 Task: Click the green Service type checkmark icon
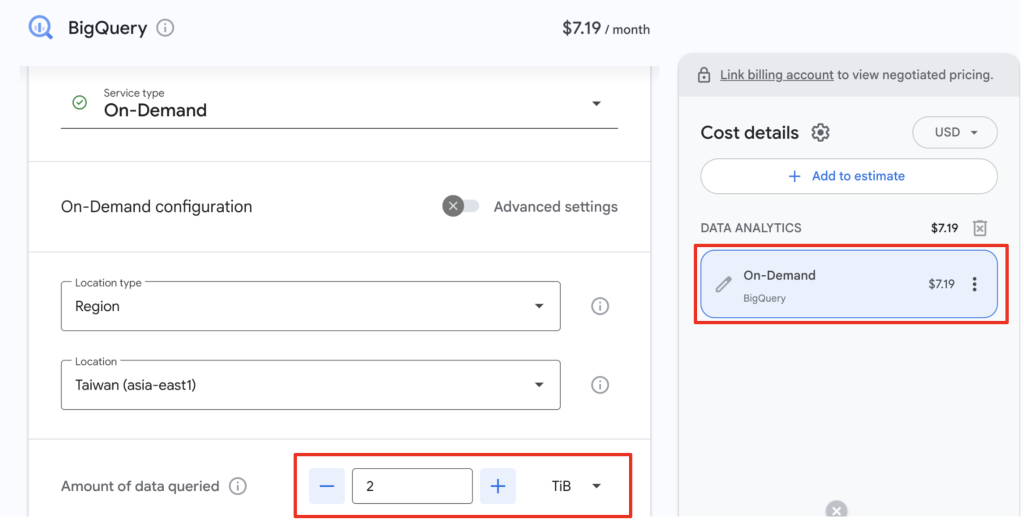pos(80,103)
